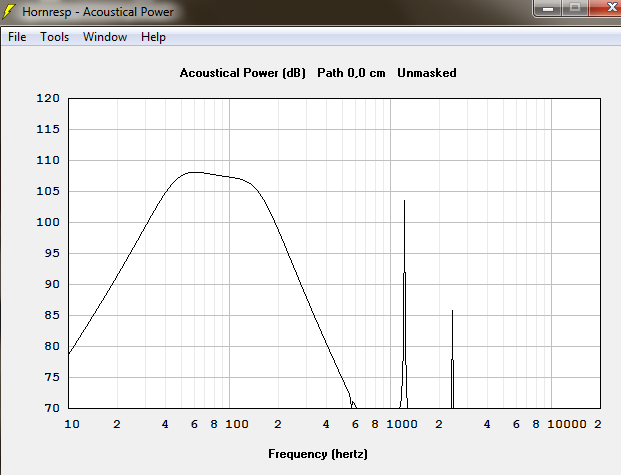
Task: Click the 100 label on the frequency axis
Action: pos(237,424)
